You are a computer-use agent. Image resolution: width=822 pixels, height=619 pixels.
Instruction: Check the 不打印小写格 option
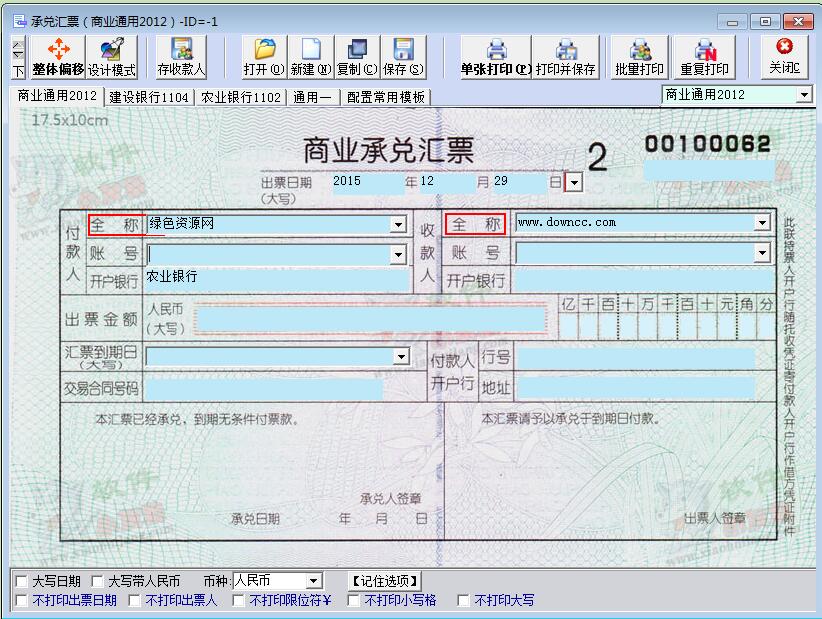coord(354,601)
